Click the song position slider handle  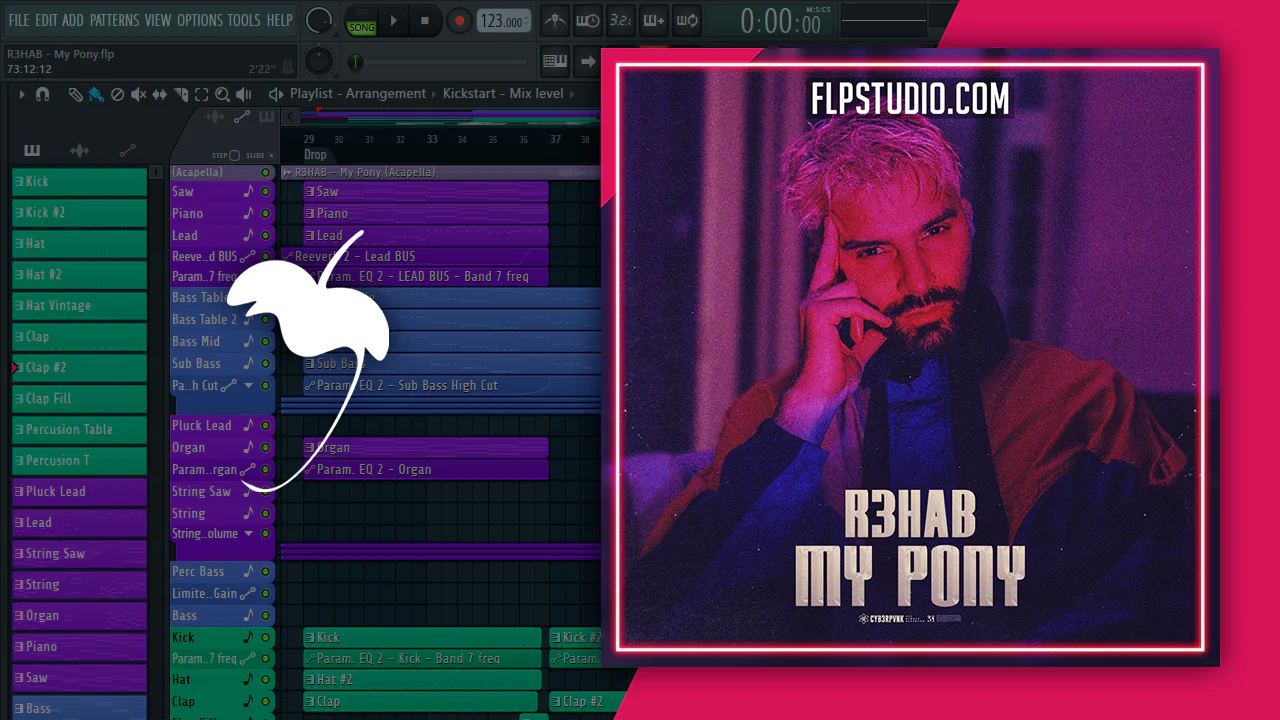(355, 62)
